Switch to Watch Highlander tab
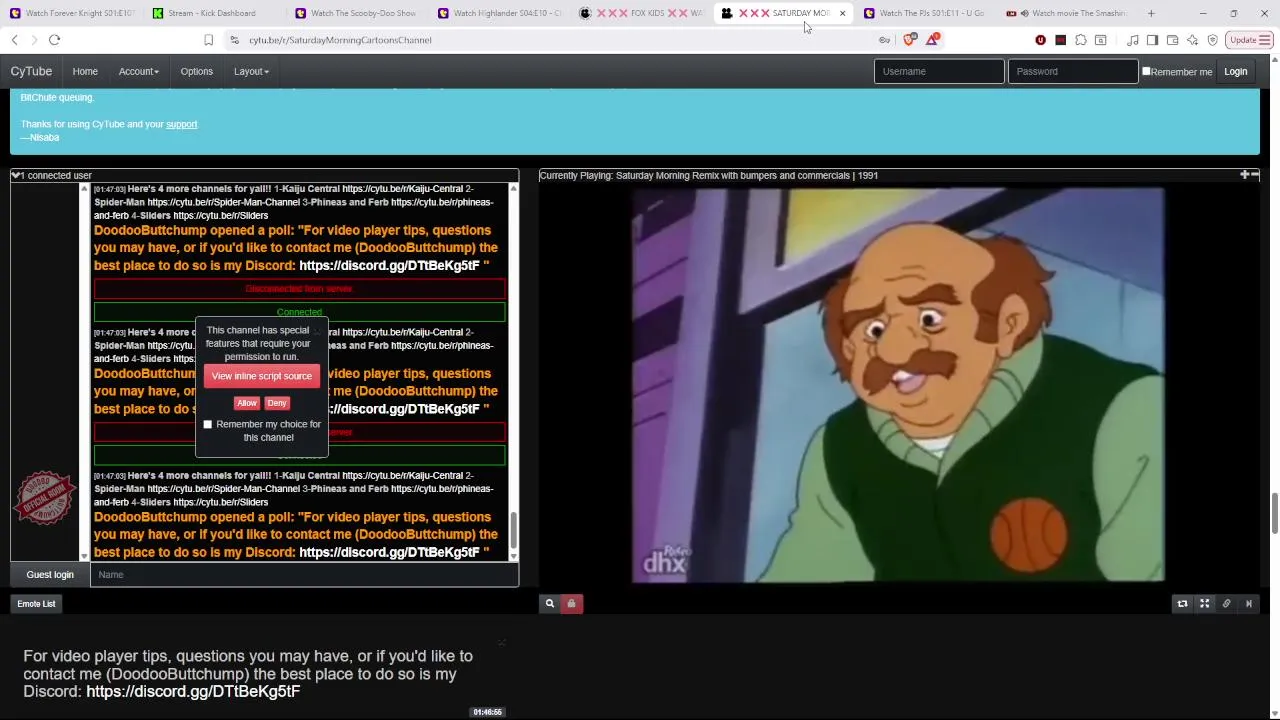The width and height of the screenshot is (1280, 720). [x=500, y=13]
